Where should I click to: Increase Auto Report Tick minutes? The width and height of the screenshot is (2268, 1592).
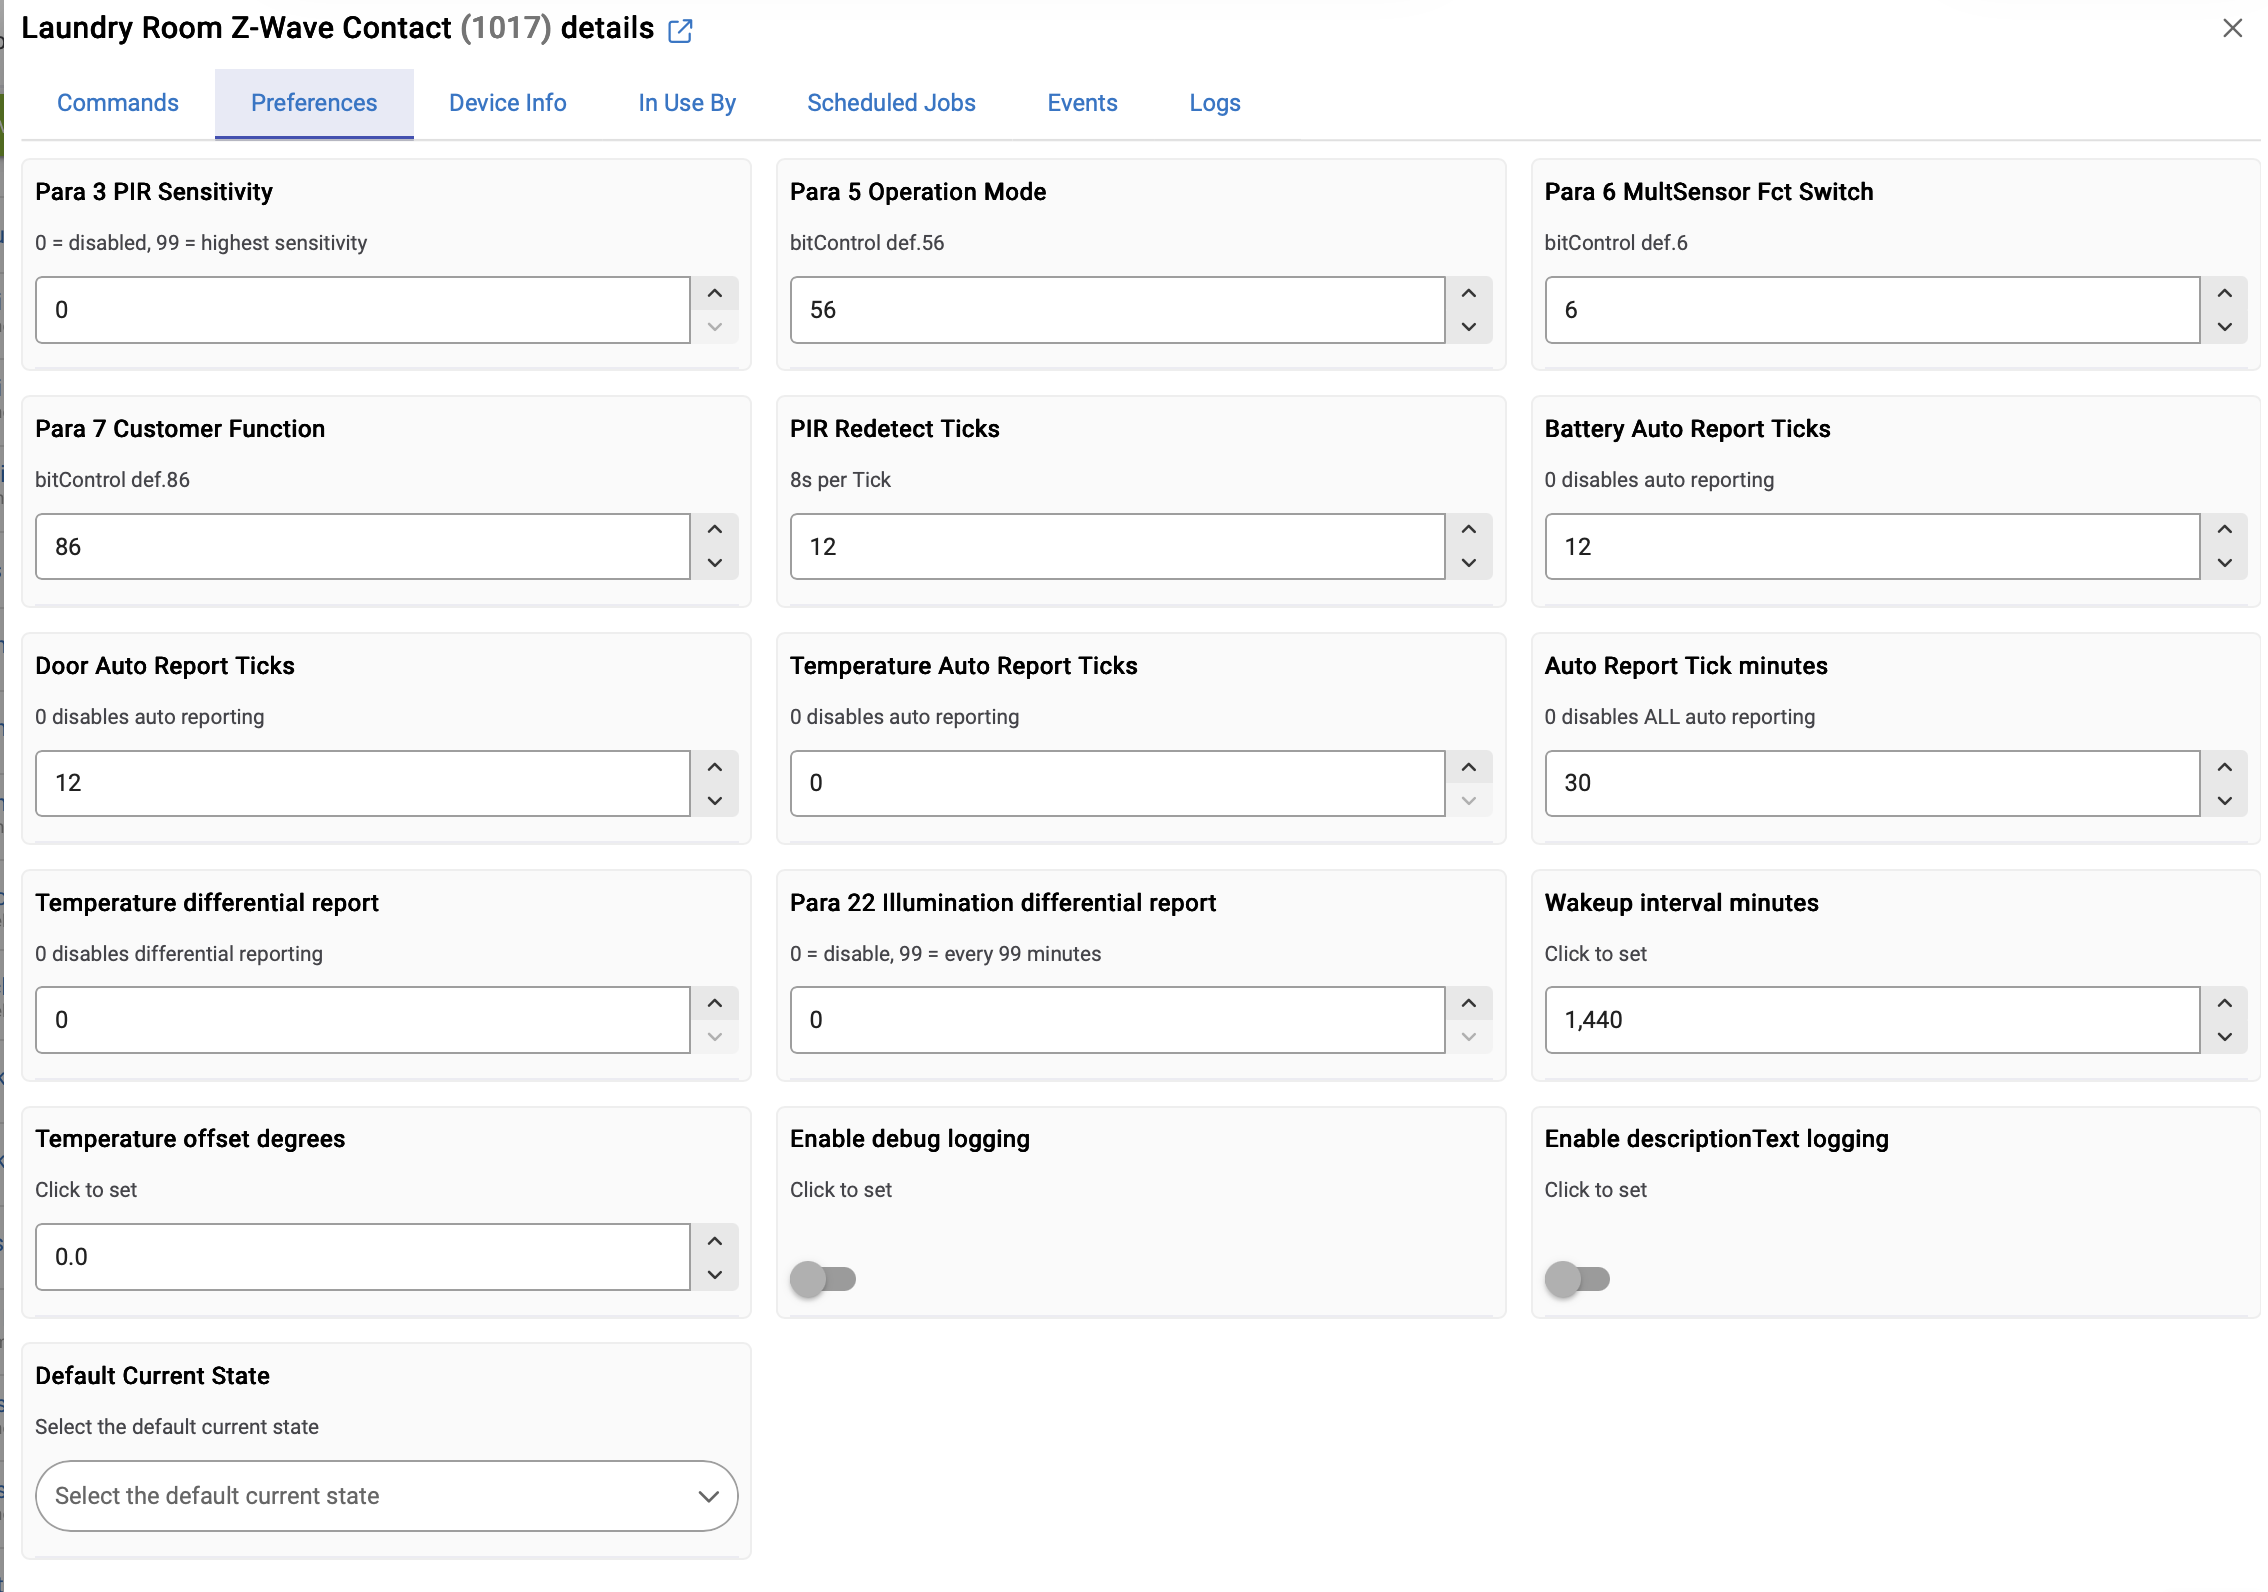(2224, 767)
